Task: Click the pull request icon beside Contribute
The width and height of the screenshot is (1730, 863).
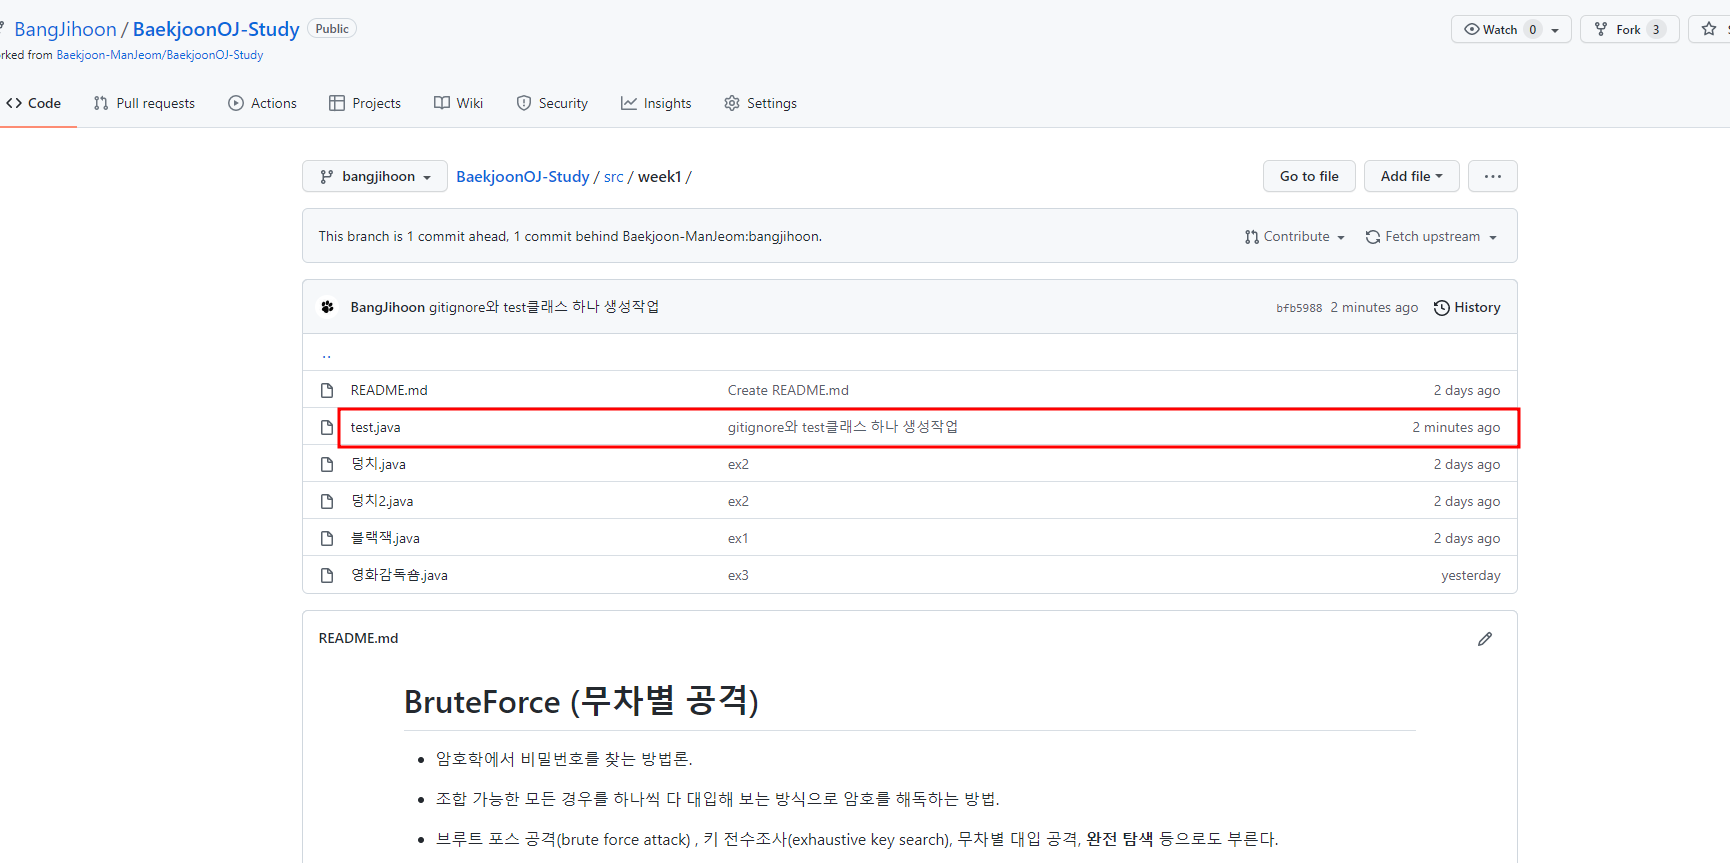Action: click(x=1251, y=237)
